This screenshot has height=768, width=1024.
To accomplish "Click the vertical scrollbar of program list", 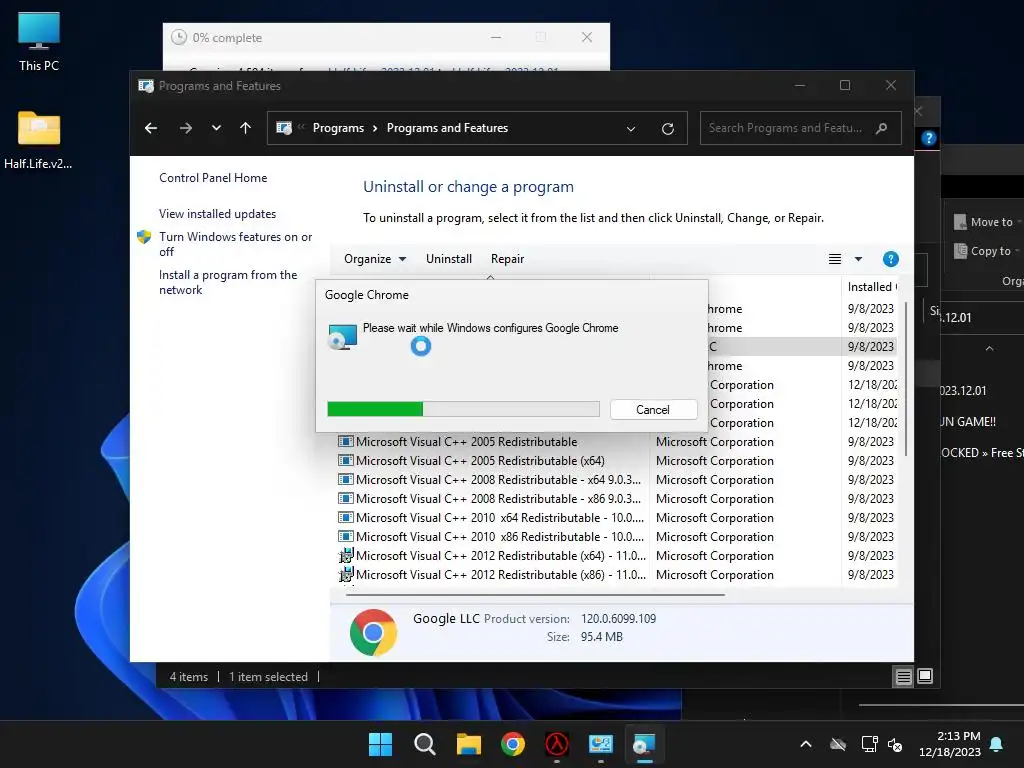I will click(x=905, y=379).
